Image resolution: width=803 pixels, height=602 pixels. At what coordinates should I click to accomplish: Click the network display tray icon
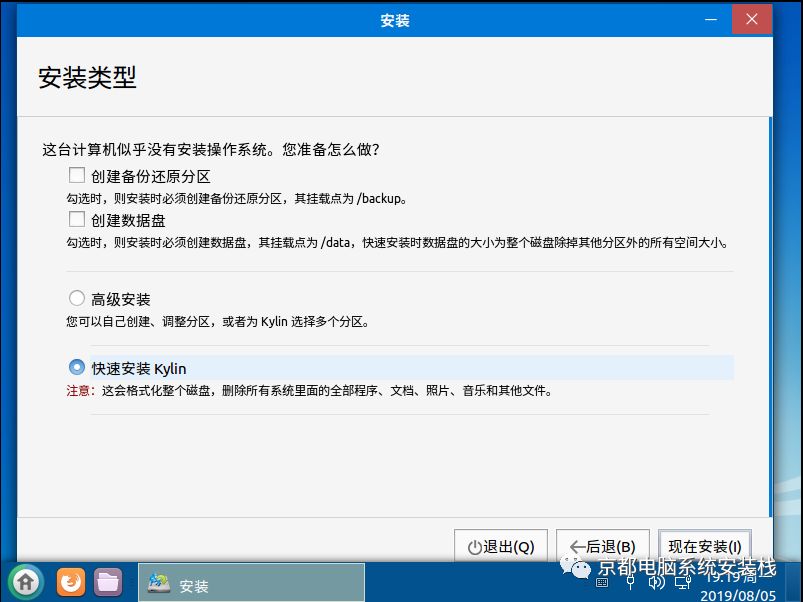point(683,583)
